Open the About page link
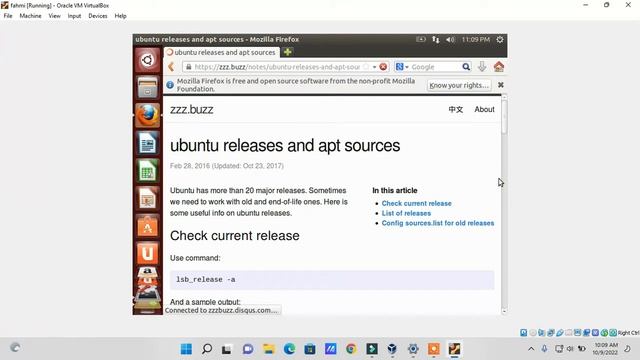640x360 pixels. click(x=484, y=109)
